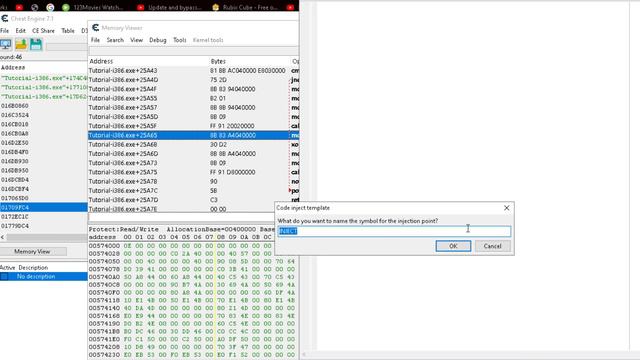This screenshot has height=360, width=640.
Task: Open the Cheat Engine Table menu
Action: [x=68, y=31]
